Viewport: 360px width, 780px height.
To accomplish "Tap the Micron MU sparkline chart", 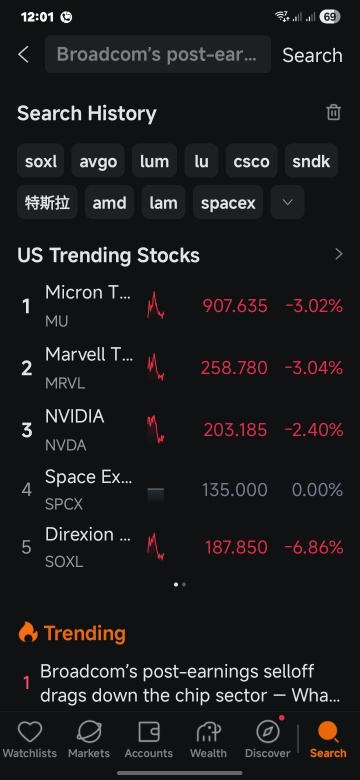I will point(156,306).
